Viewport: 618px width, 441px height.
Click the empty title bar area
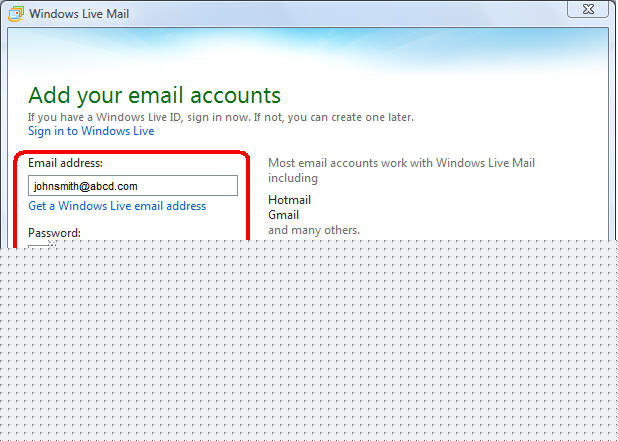pos(350,14)
